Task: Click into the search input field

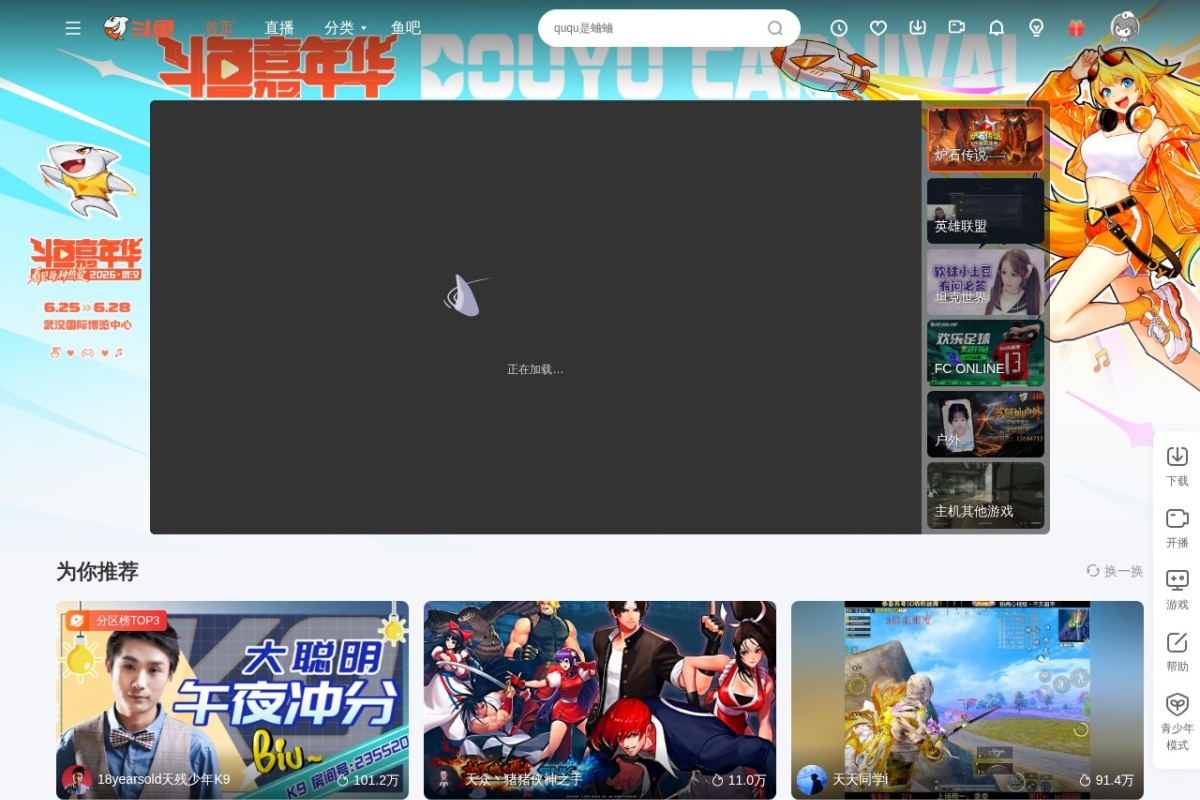Action: coord(655,28)
